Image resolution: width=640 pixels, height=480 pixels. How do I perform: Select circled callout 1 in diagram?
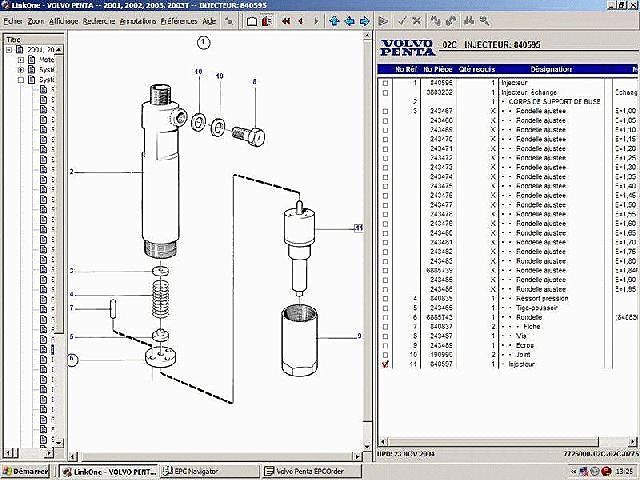tap(204, 42)
